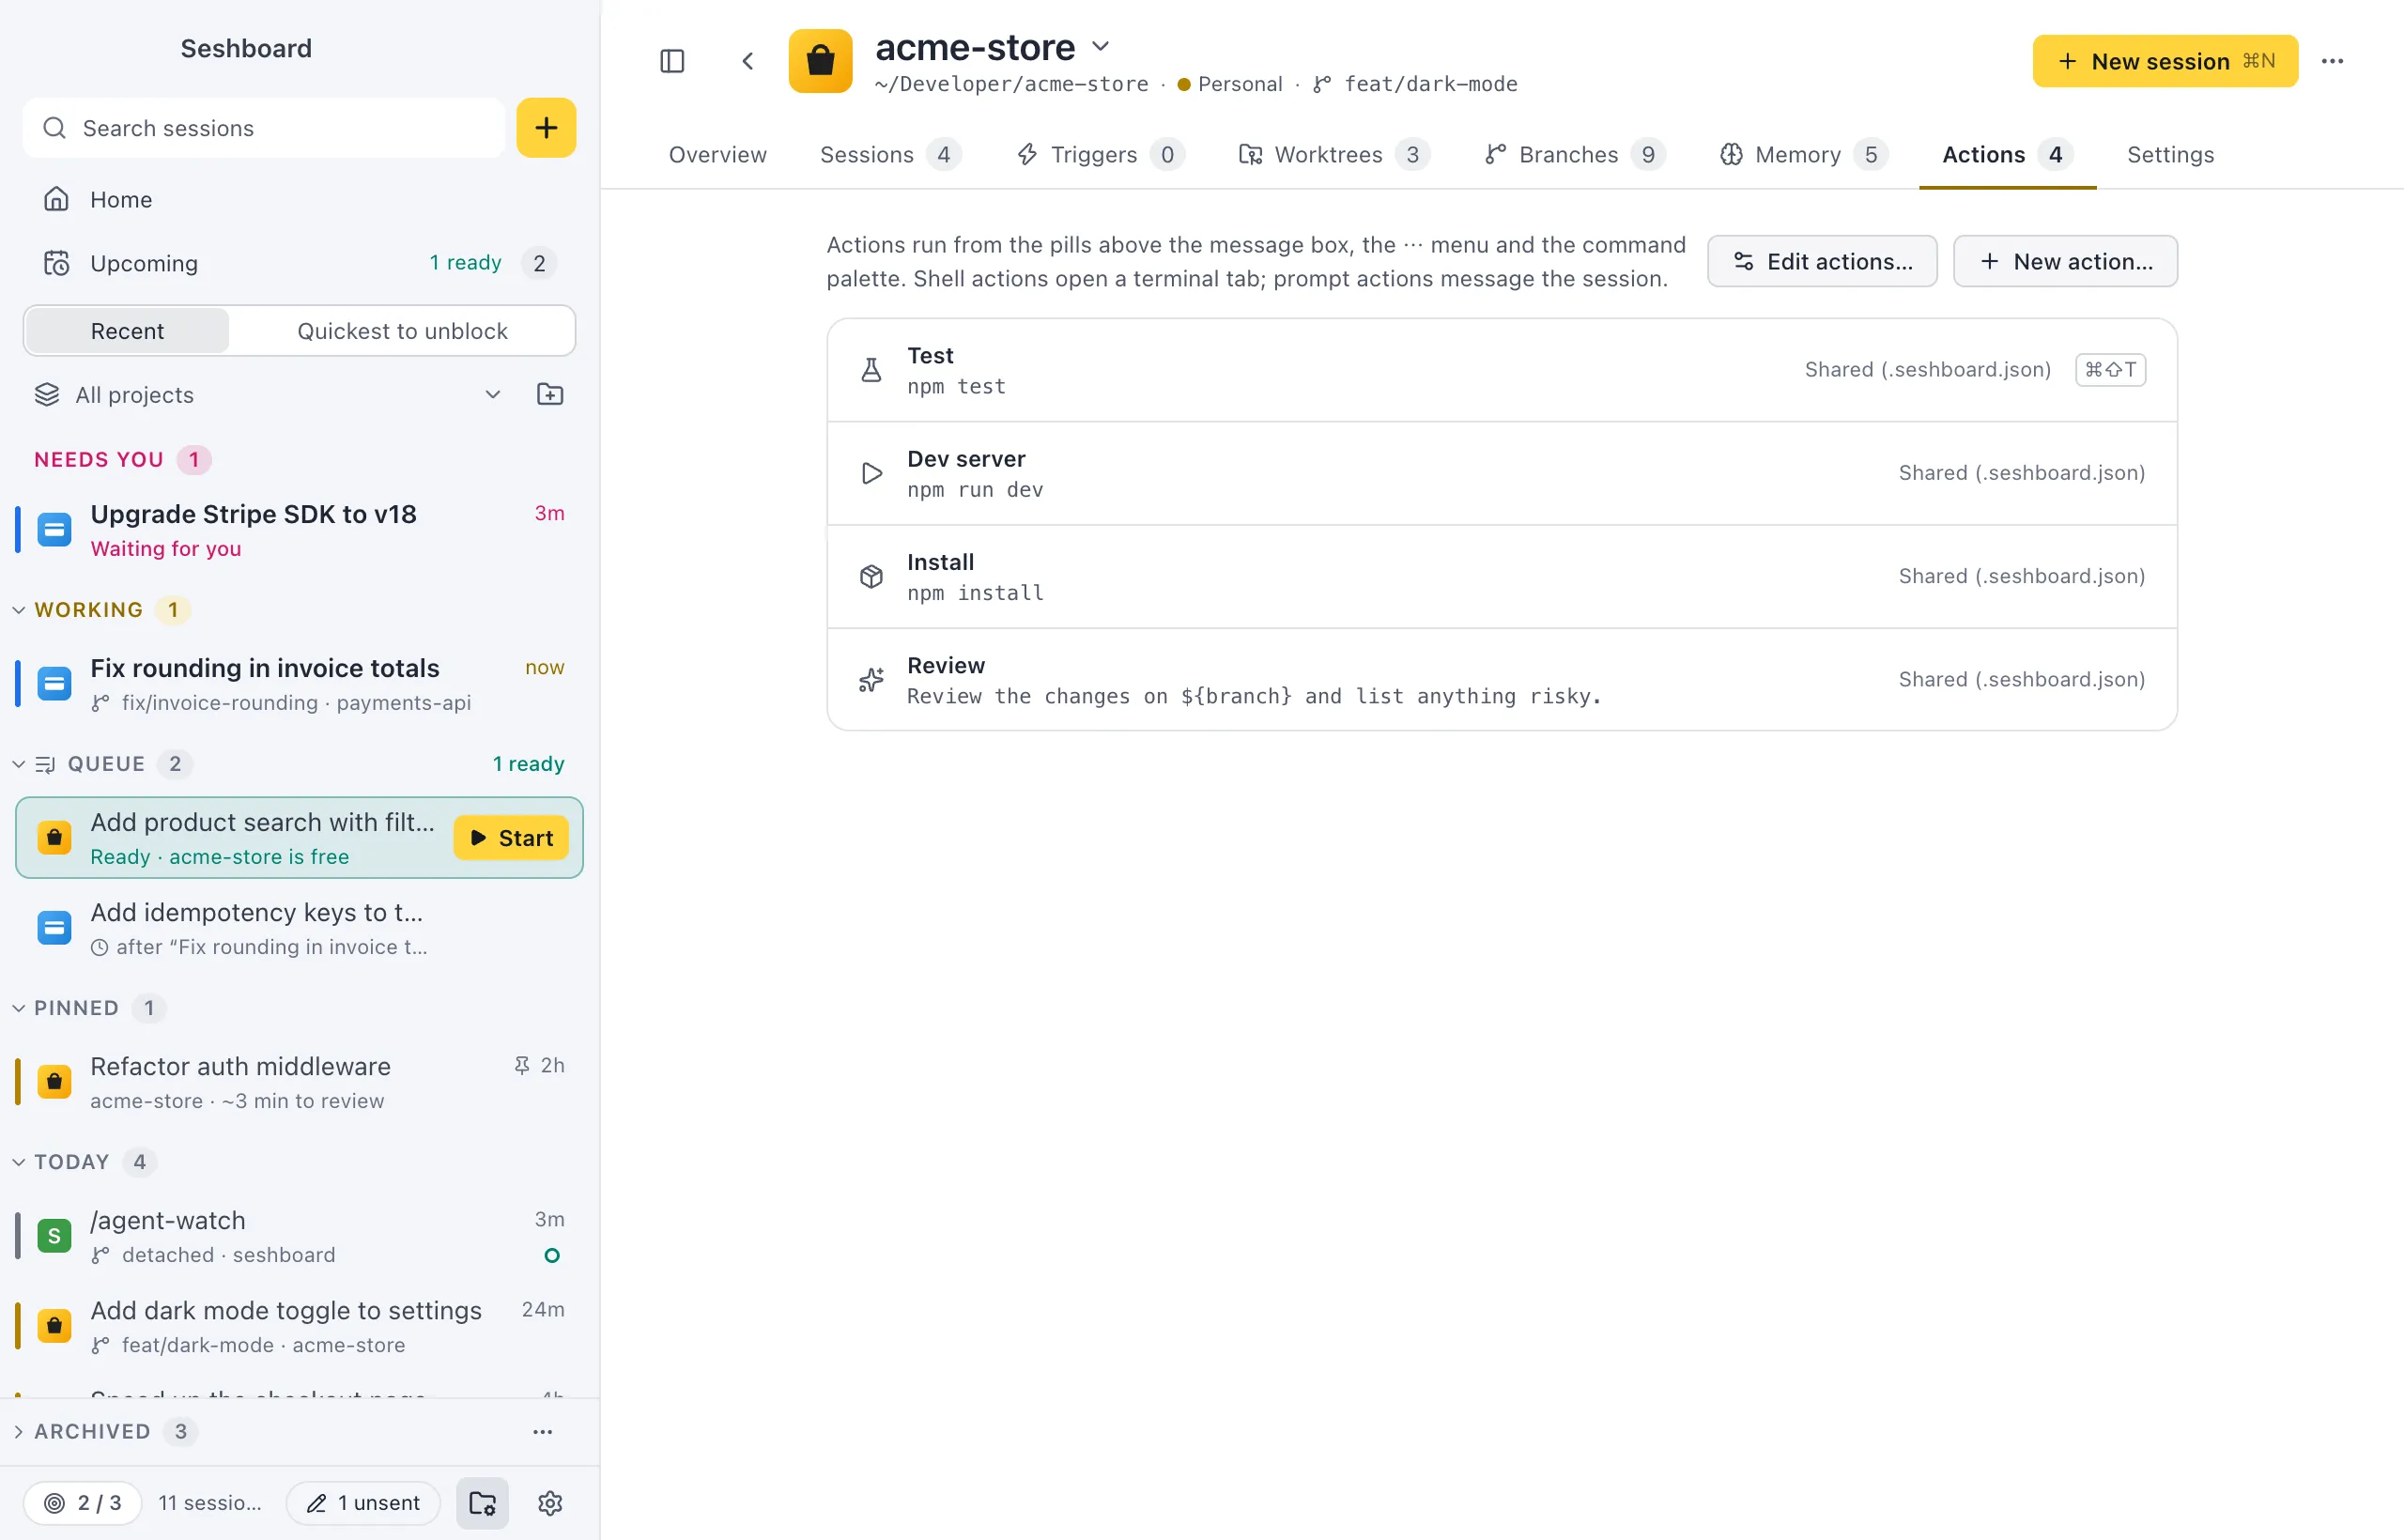Screen dimensions: 2404x1540
Task: Click the yellow plus button beside search
Action: (x=546, y=127)
